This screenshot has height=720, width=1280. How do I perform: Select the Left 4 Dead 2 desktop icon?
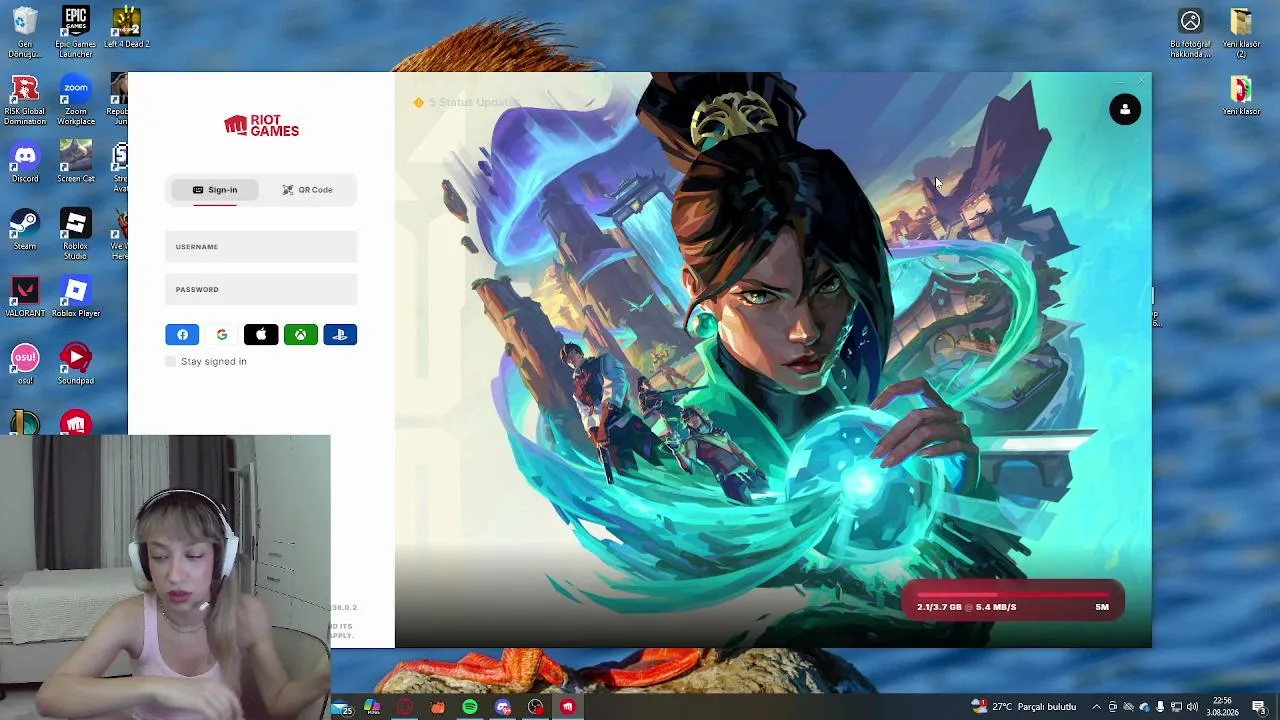click(x=126, y=28)
